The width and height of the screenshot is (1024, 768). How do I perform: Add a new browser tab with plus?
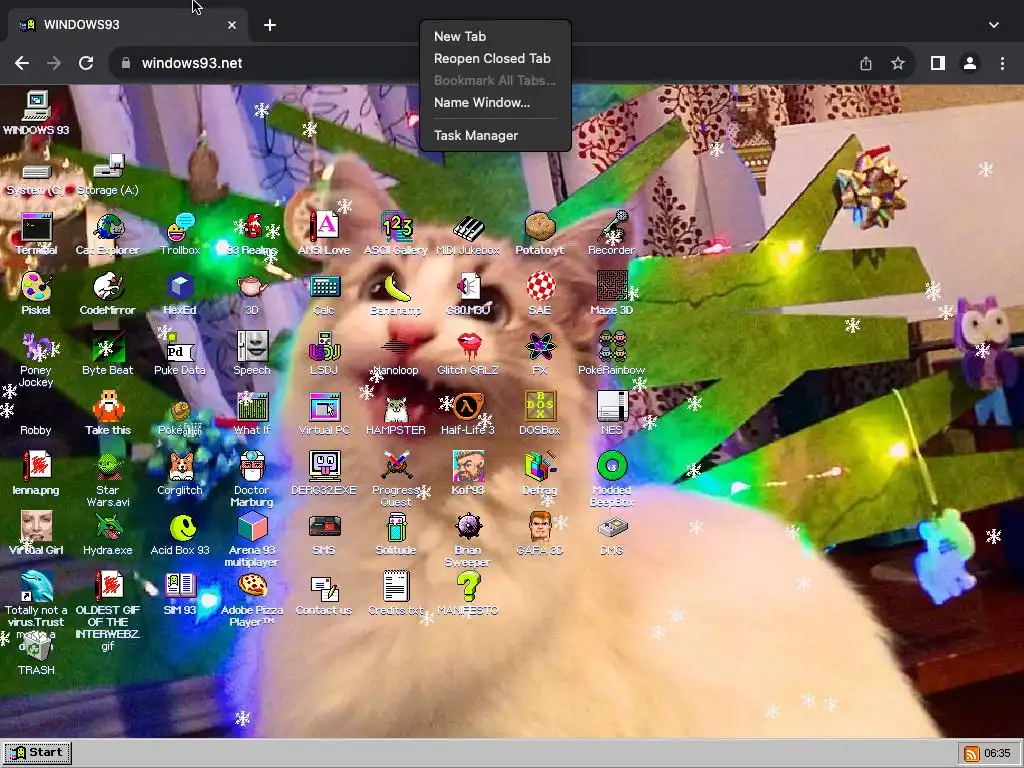coord(270,25)
